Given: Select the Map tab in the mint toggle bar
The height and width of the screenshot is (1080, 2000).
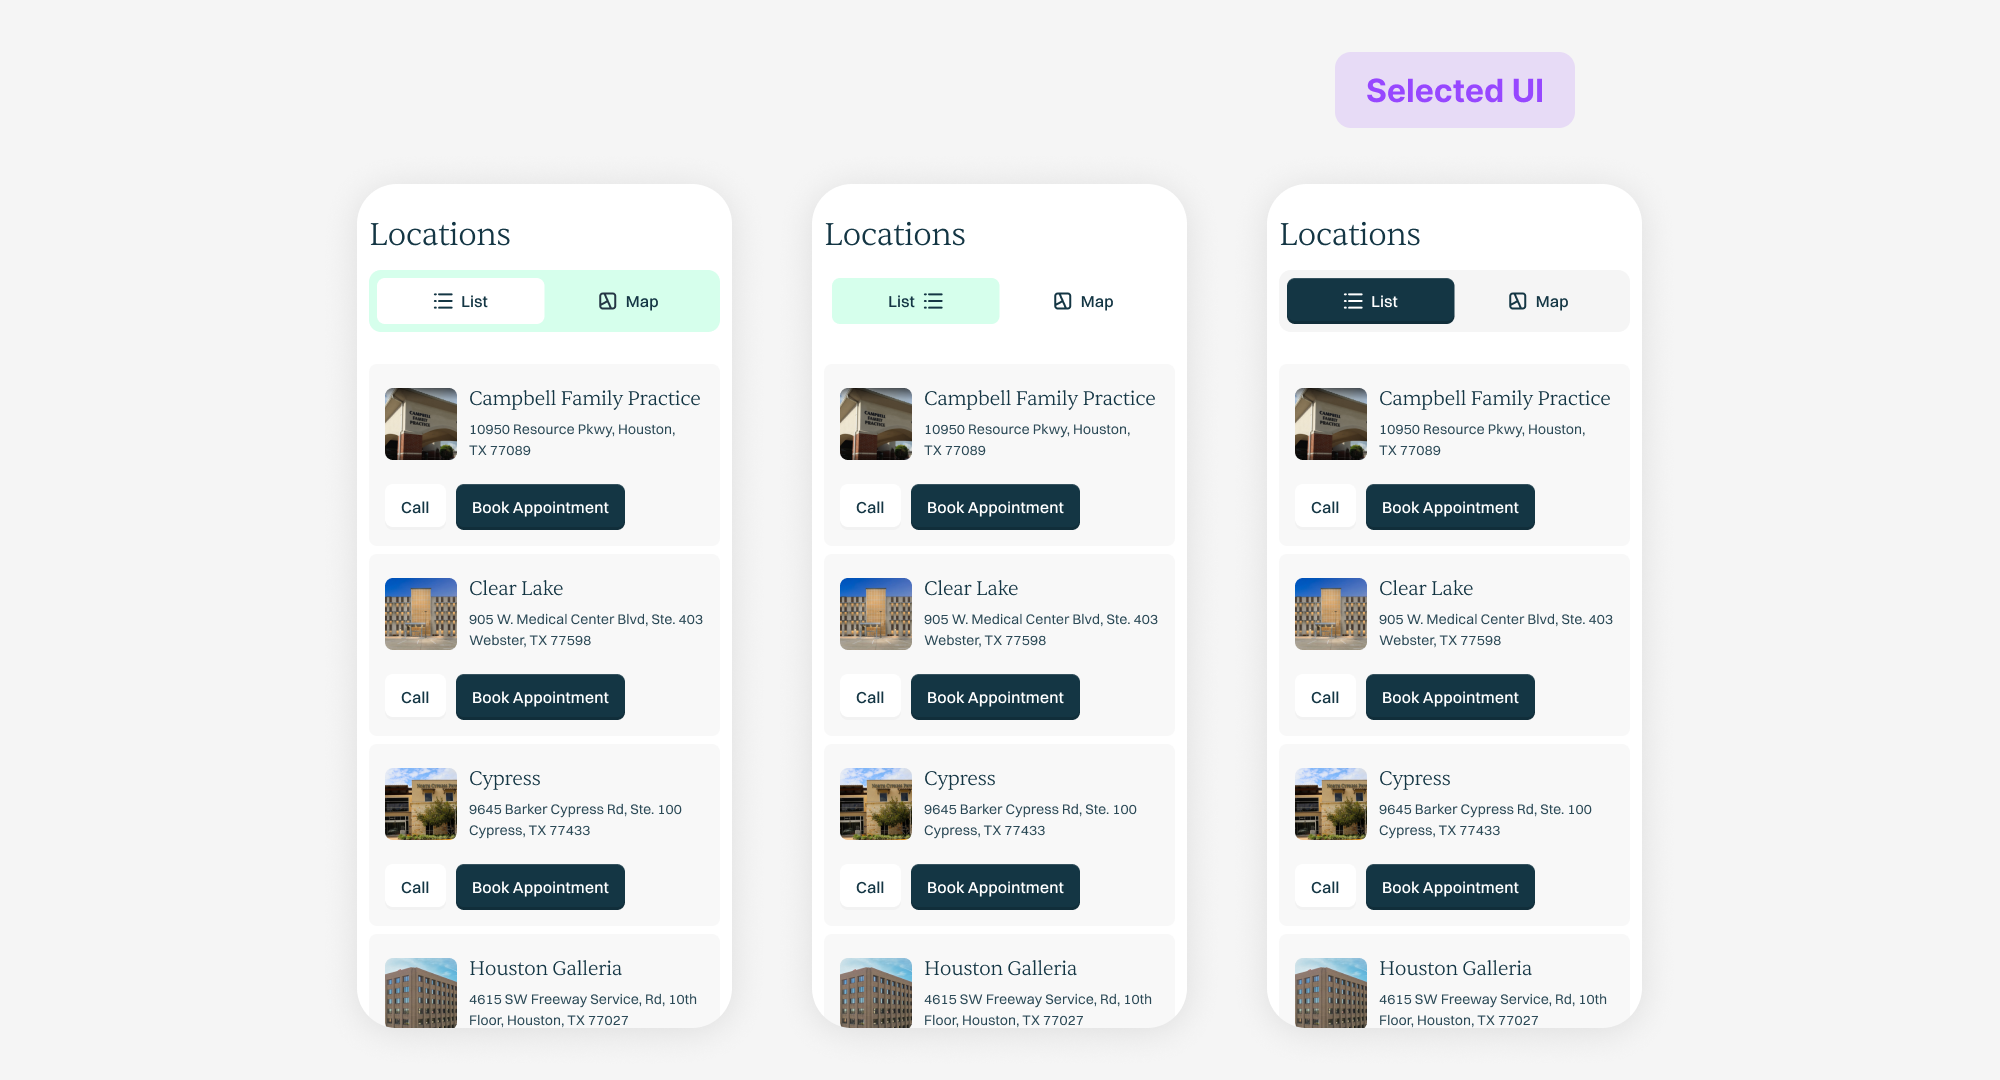Looking at the screenshot, I should [630, 301].
